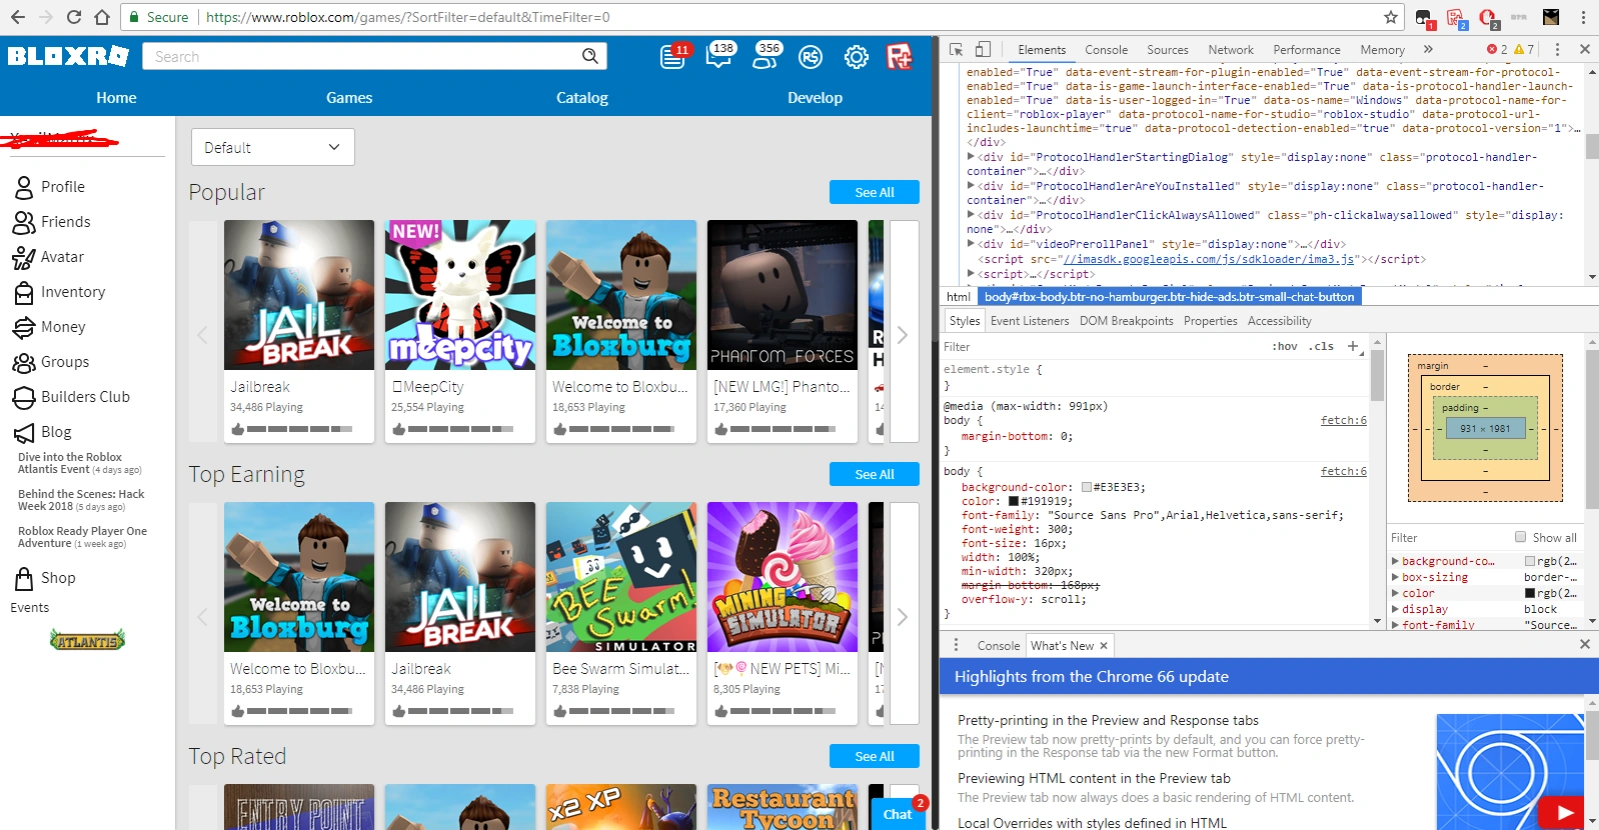Toggle the .cls element classes button
The height and width of the screenshot is (830, 1599).
pos(1323,346)
